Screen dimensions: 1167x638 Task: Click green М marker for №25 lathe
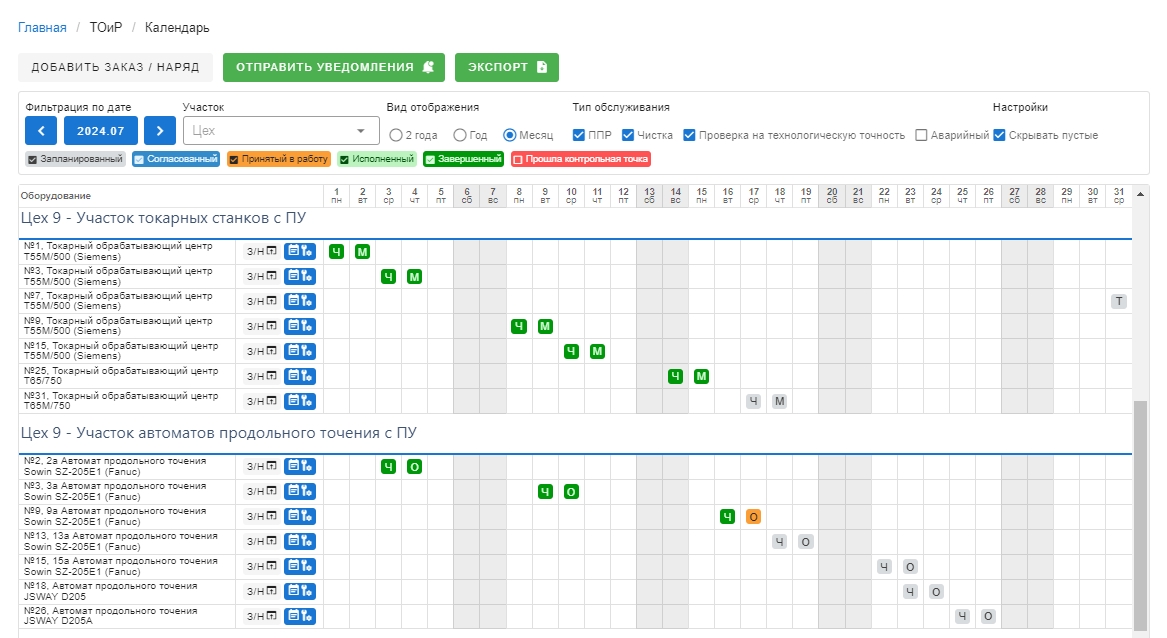[x=702, y=376]
